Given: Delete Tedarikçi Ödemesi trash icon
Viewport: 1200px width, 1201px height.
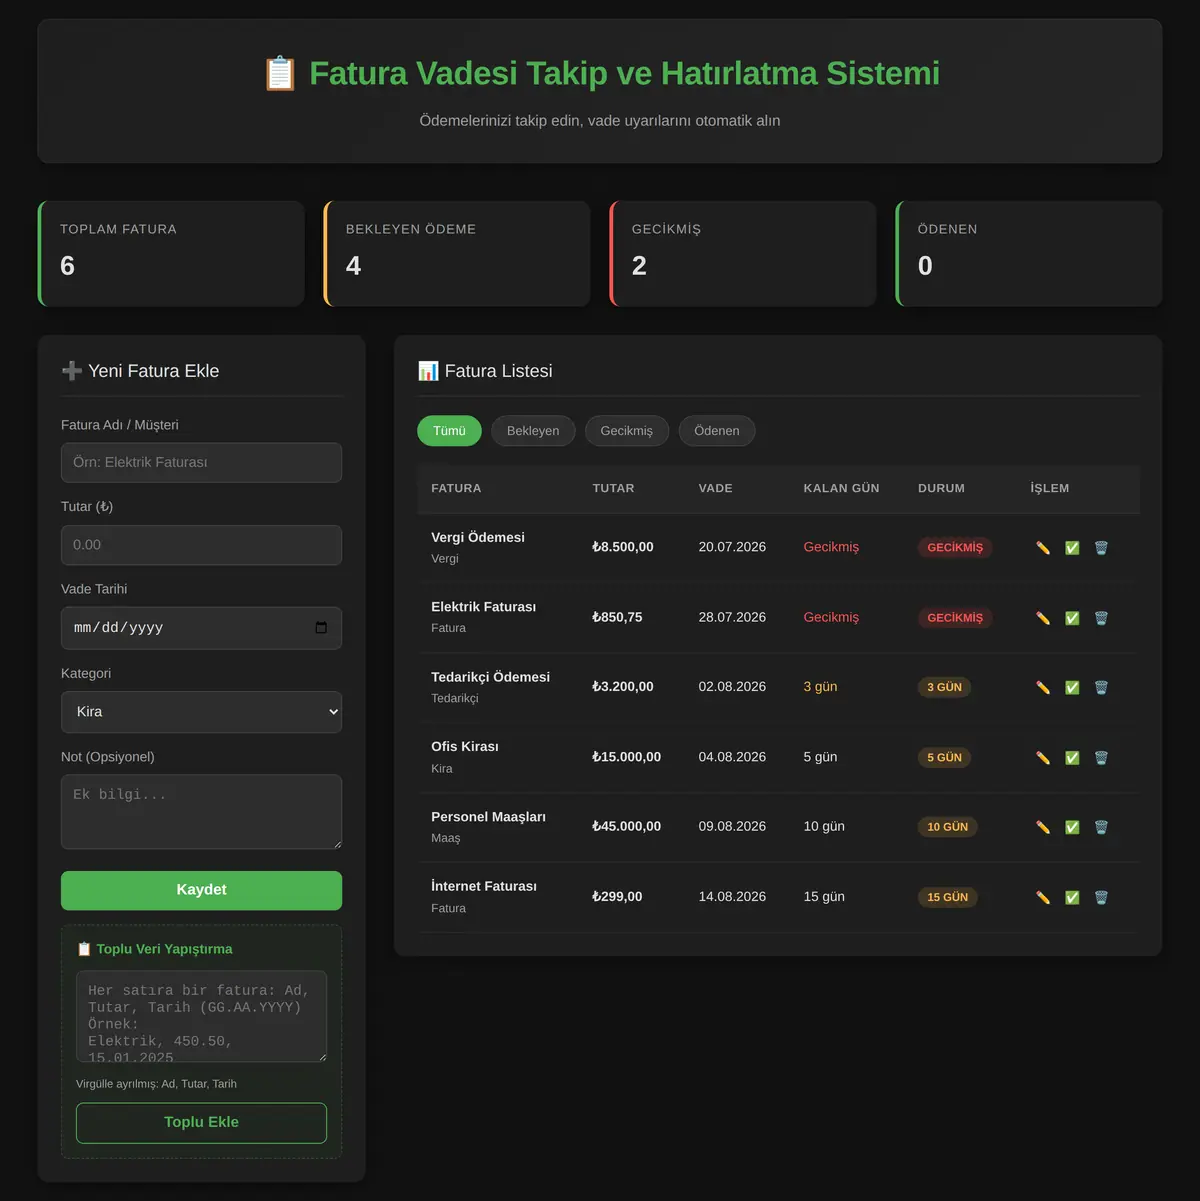Looking at the screenshot, I should point(1101,688).
